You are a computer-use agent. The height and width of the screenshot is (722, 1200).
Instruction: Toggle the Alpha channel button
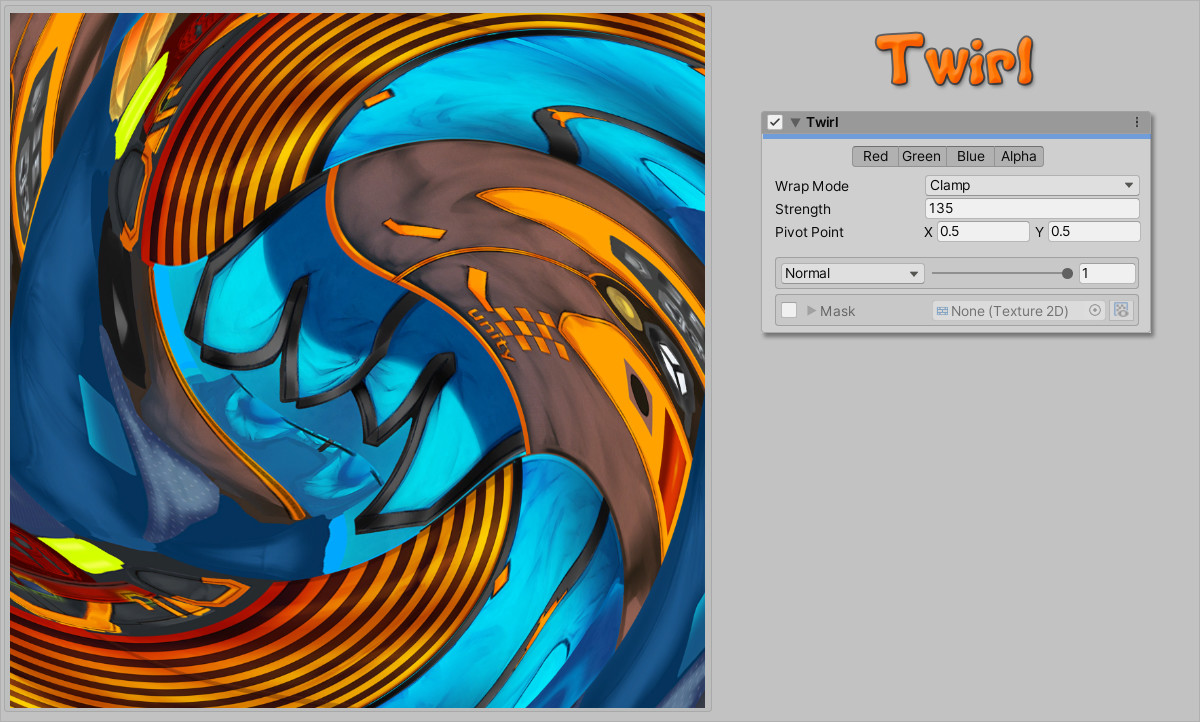[x=1019, y=156]
